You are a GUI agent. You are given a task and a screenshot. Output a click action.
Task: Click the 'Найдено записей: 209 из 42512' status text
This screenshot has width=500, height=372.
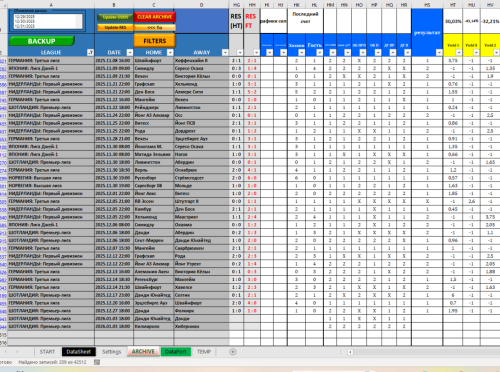(x=52, y=362)
